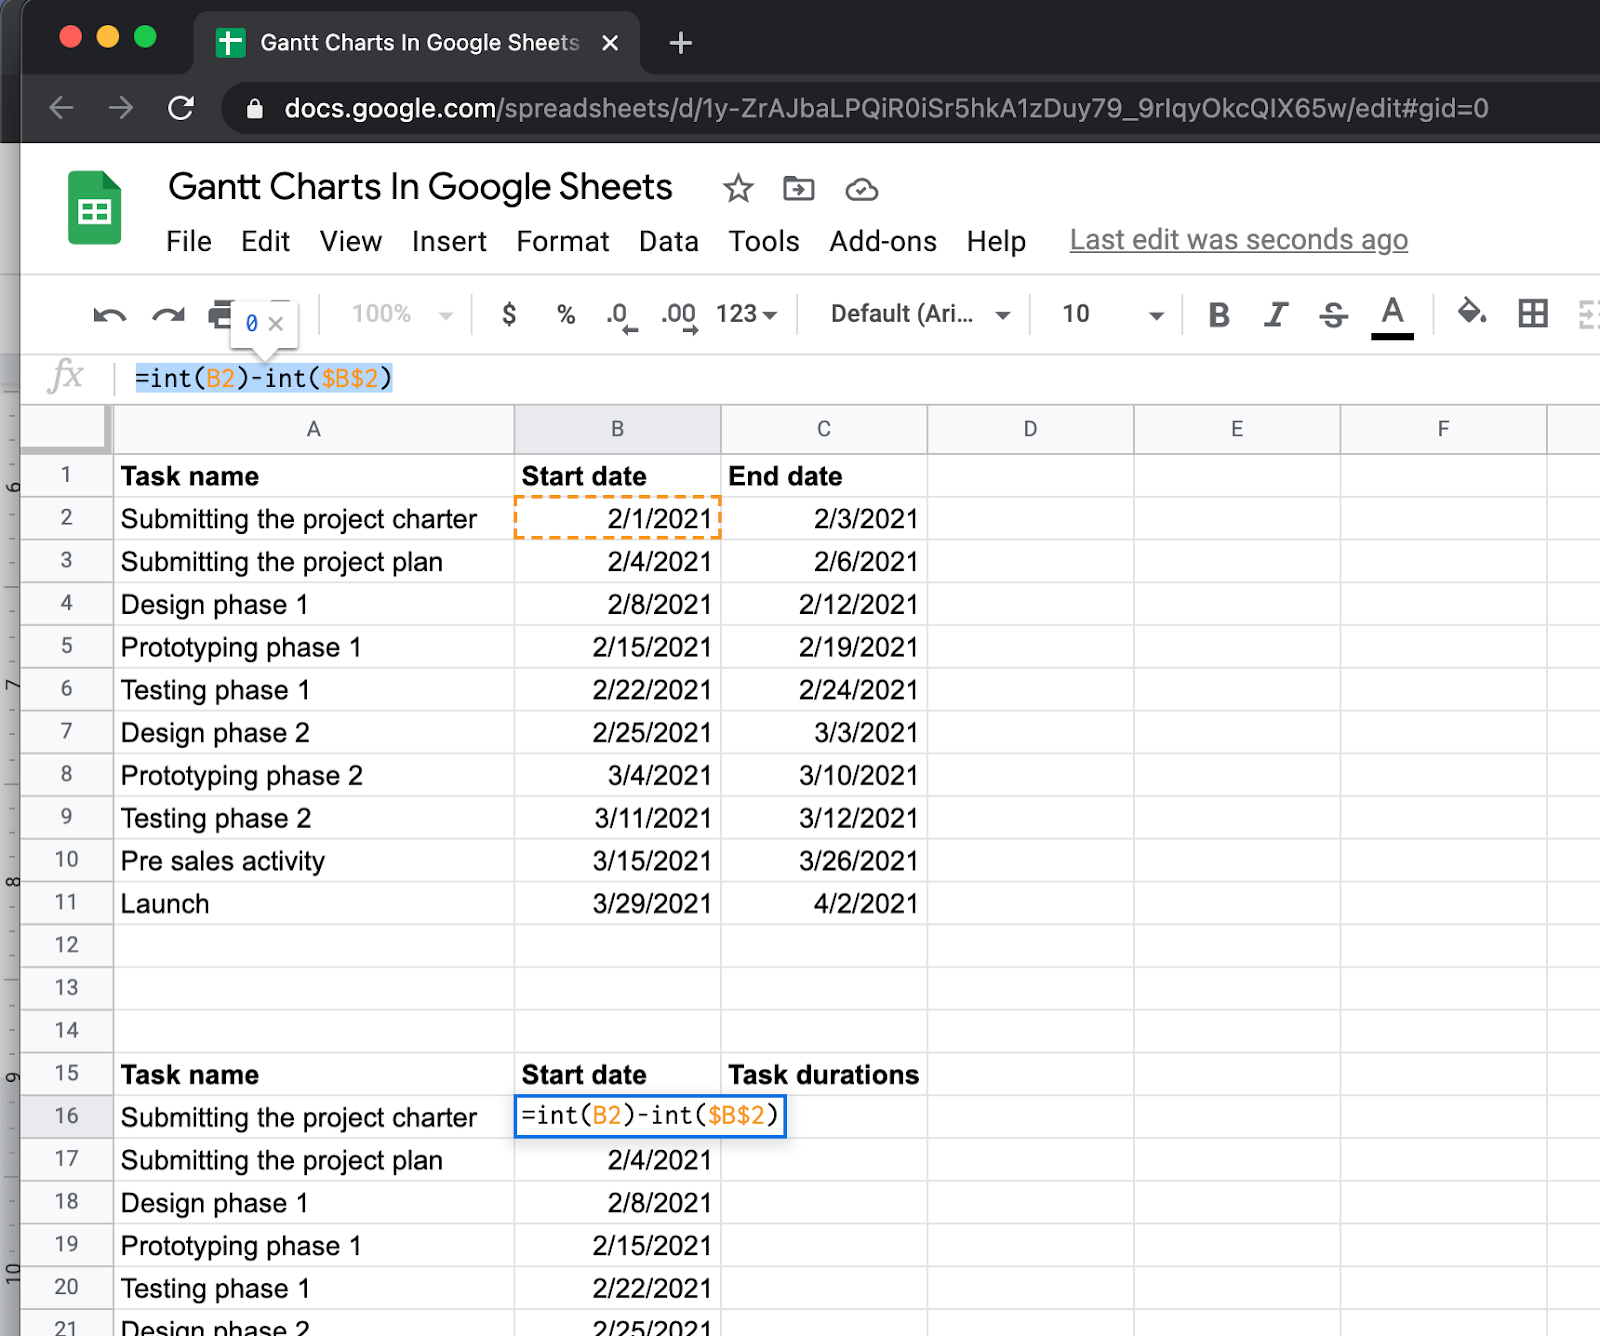Screen dimensions: 1600x1336
Task: Open the Add-ons menu
Action: pyautogui.click(x=882, y=241)
